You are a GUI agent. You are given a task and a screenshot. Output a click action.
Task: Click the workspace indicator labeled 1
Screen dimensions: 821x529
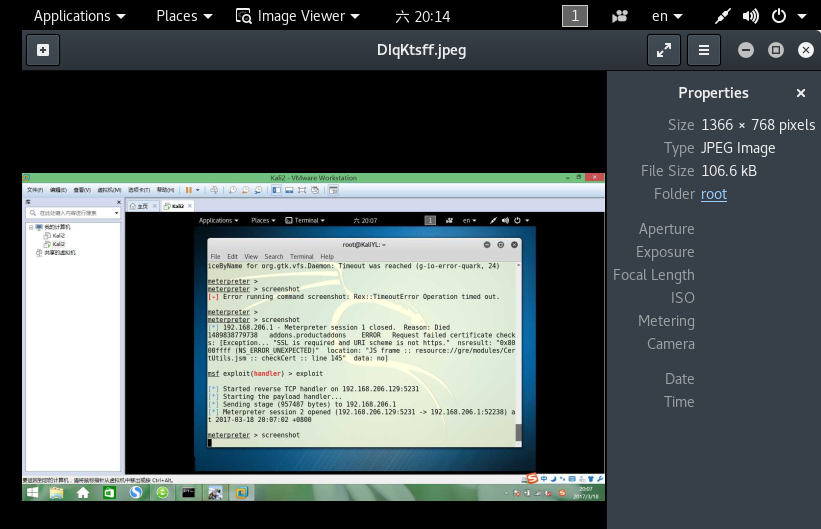(x=575, y=16)
